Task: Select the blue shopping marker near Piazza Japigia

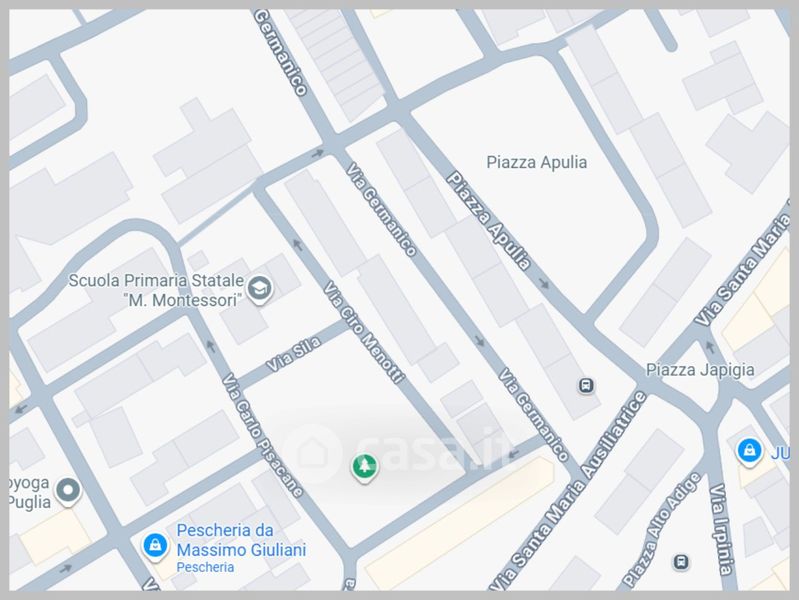Action: (749, 452)
